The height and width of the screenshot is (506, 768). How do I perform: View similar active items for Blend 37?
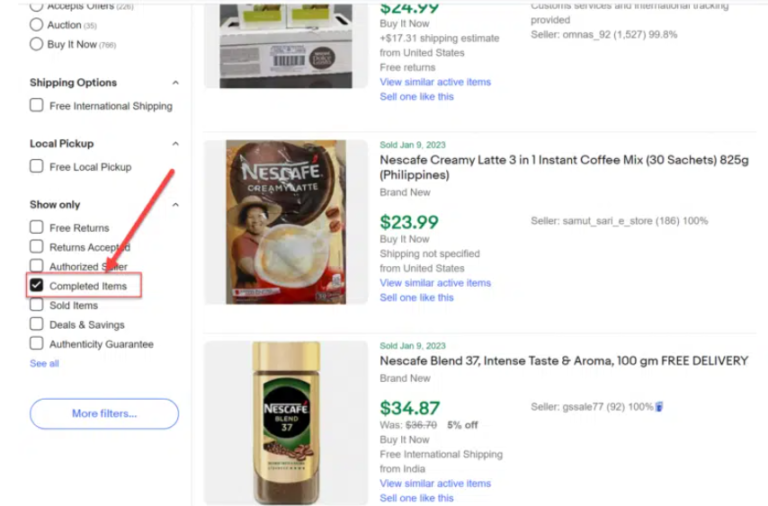tap(435, 483)
